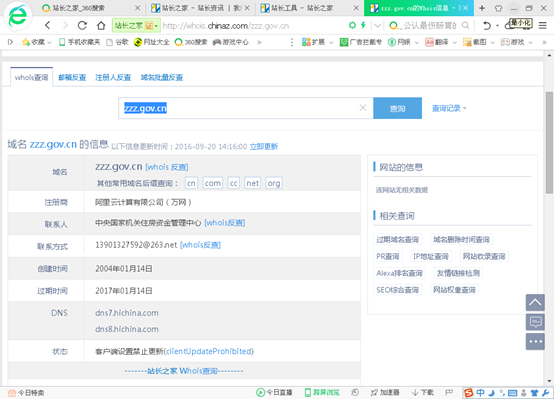The width and height of the screenshot is (554, 399).
Task: Open the 截图 screenshot tool
Action: [475, 42]
